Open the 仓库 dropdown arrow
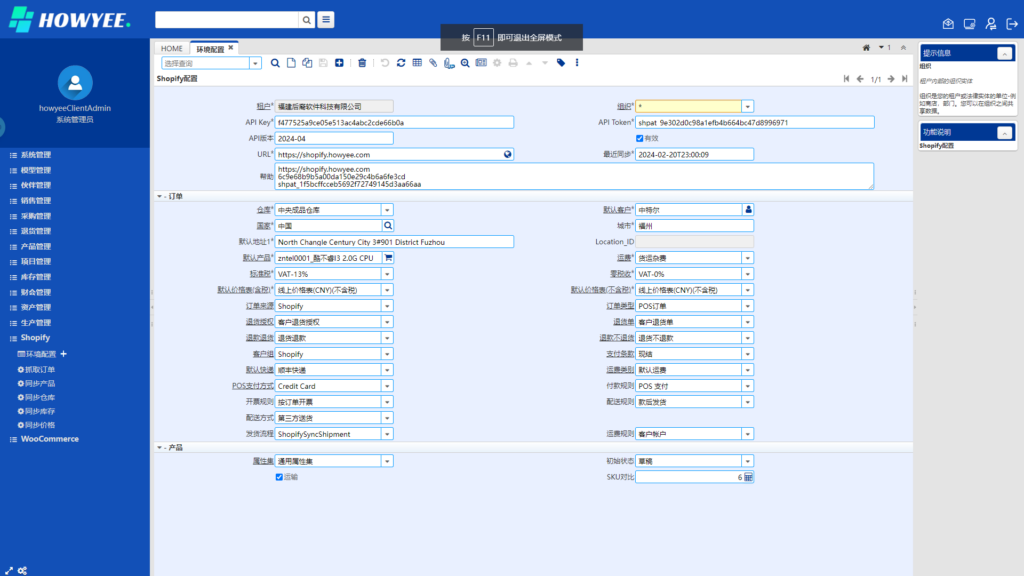Image resolution: width=1024 pixels, height=576 pixels. point(387,210)
